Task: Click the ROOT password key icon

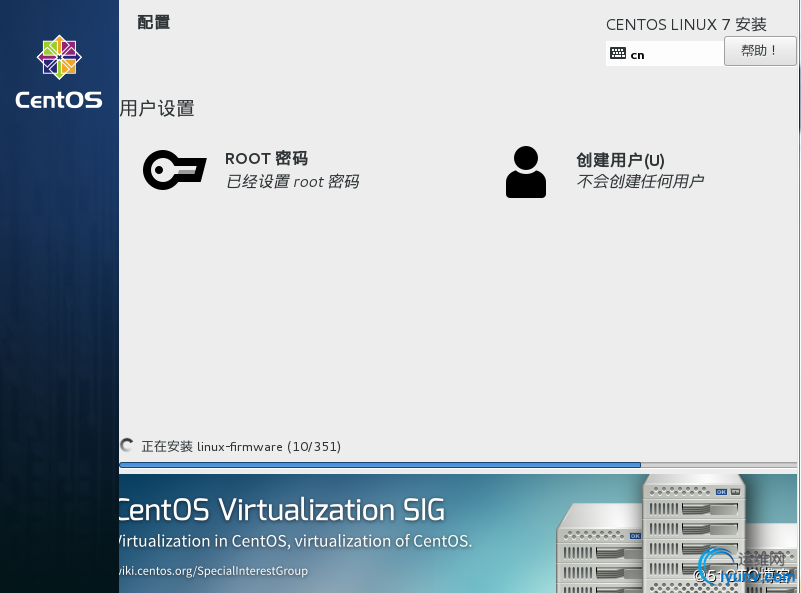Action: coord(175,170)
